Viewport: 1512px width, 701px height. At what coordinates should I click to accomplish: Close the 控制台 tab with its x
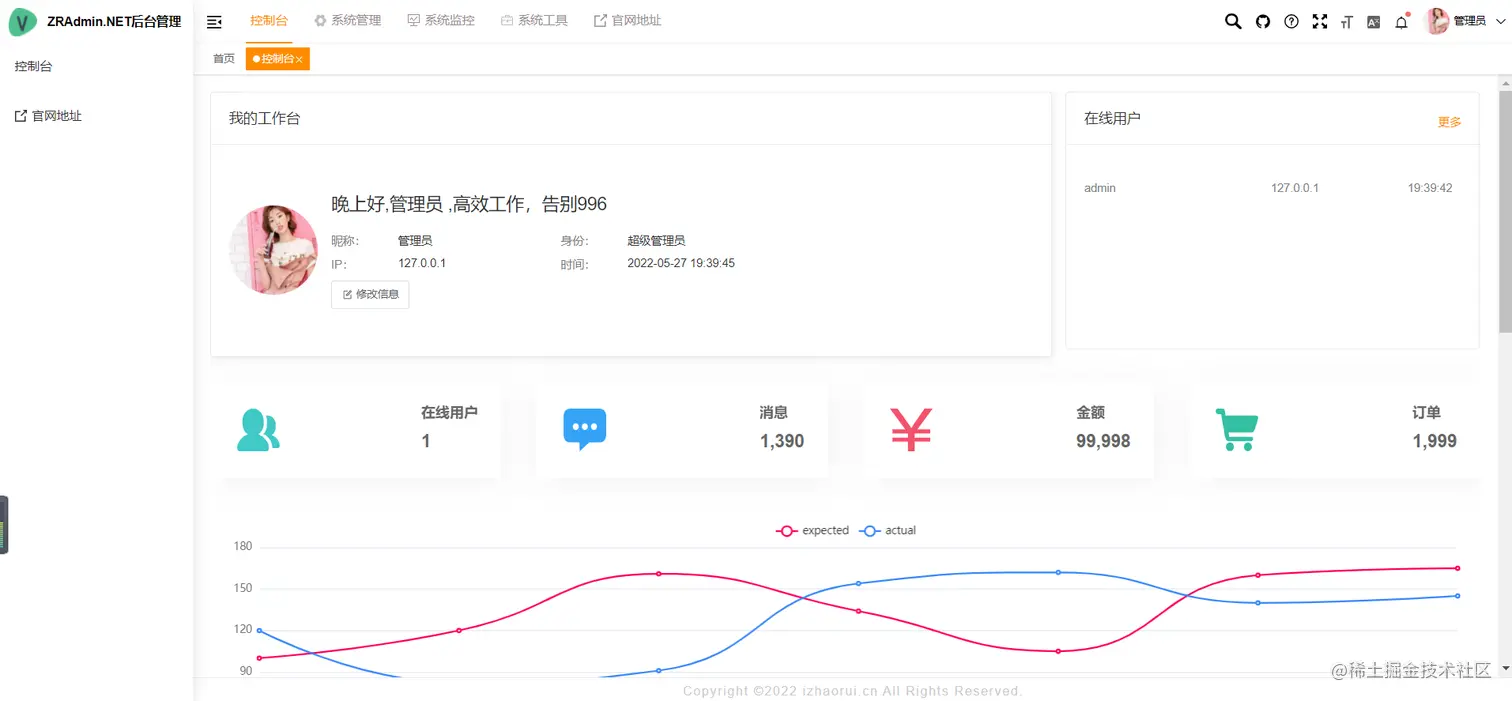[x=299, y=60]
